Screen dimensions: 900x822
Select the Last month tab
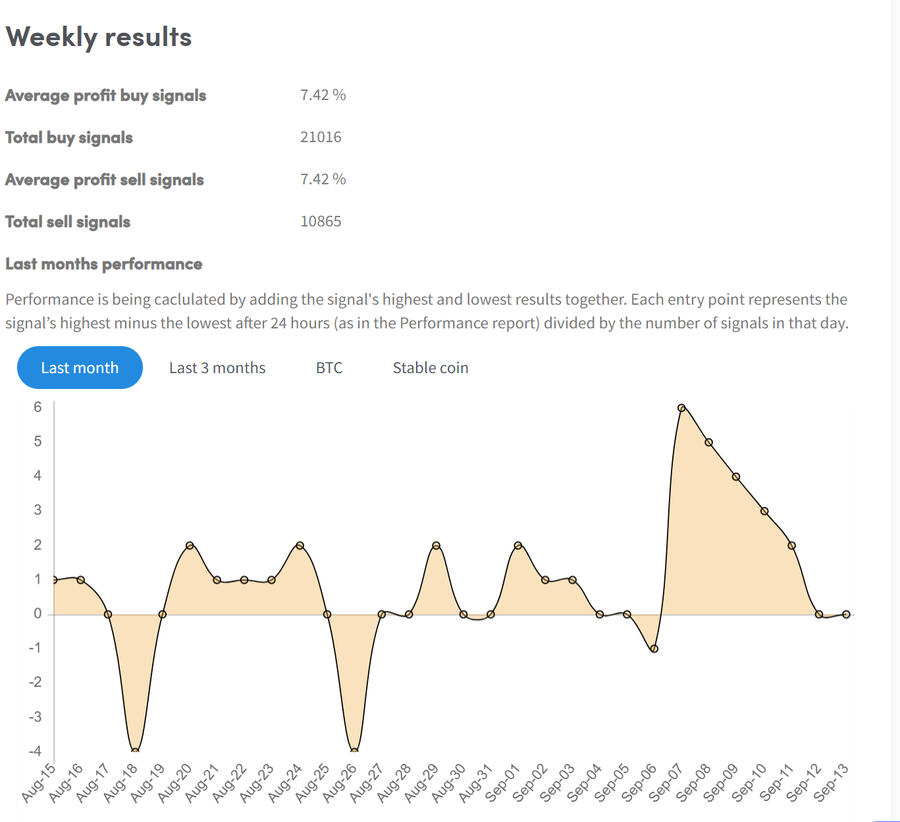coord(79,368)
